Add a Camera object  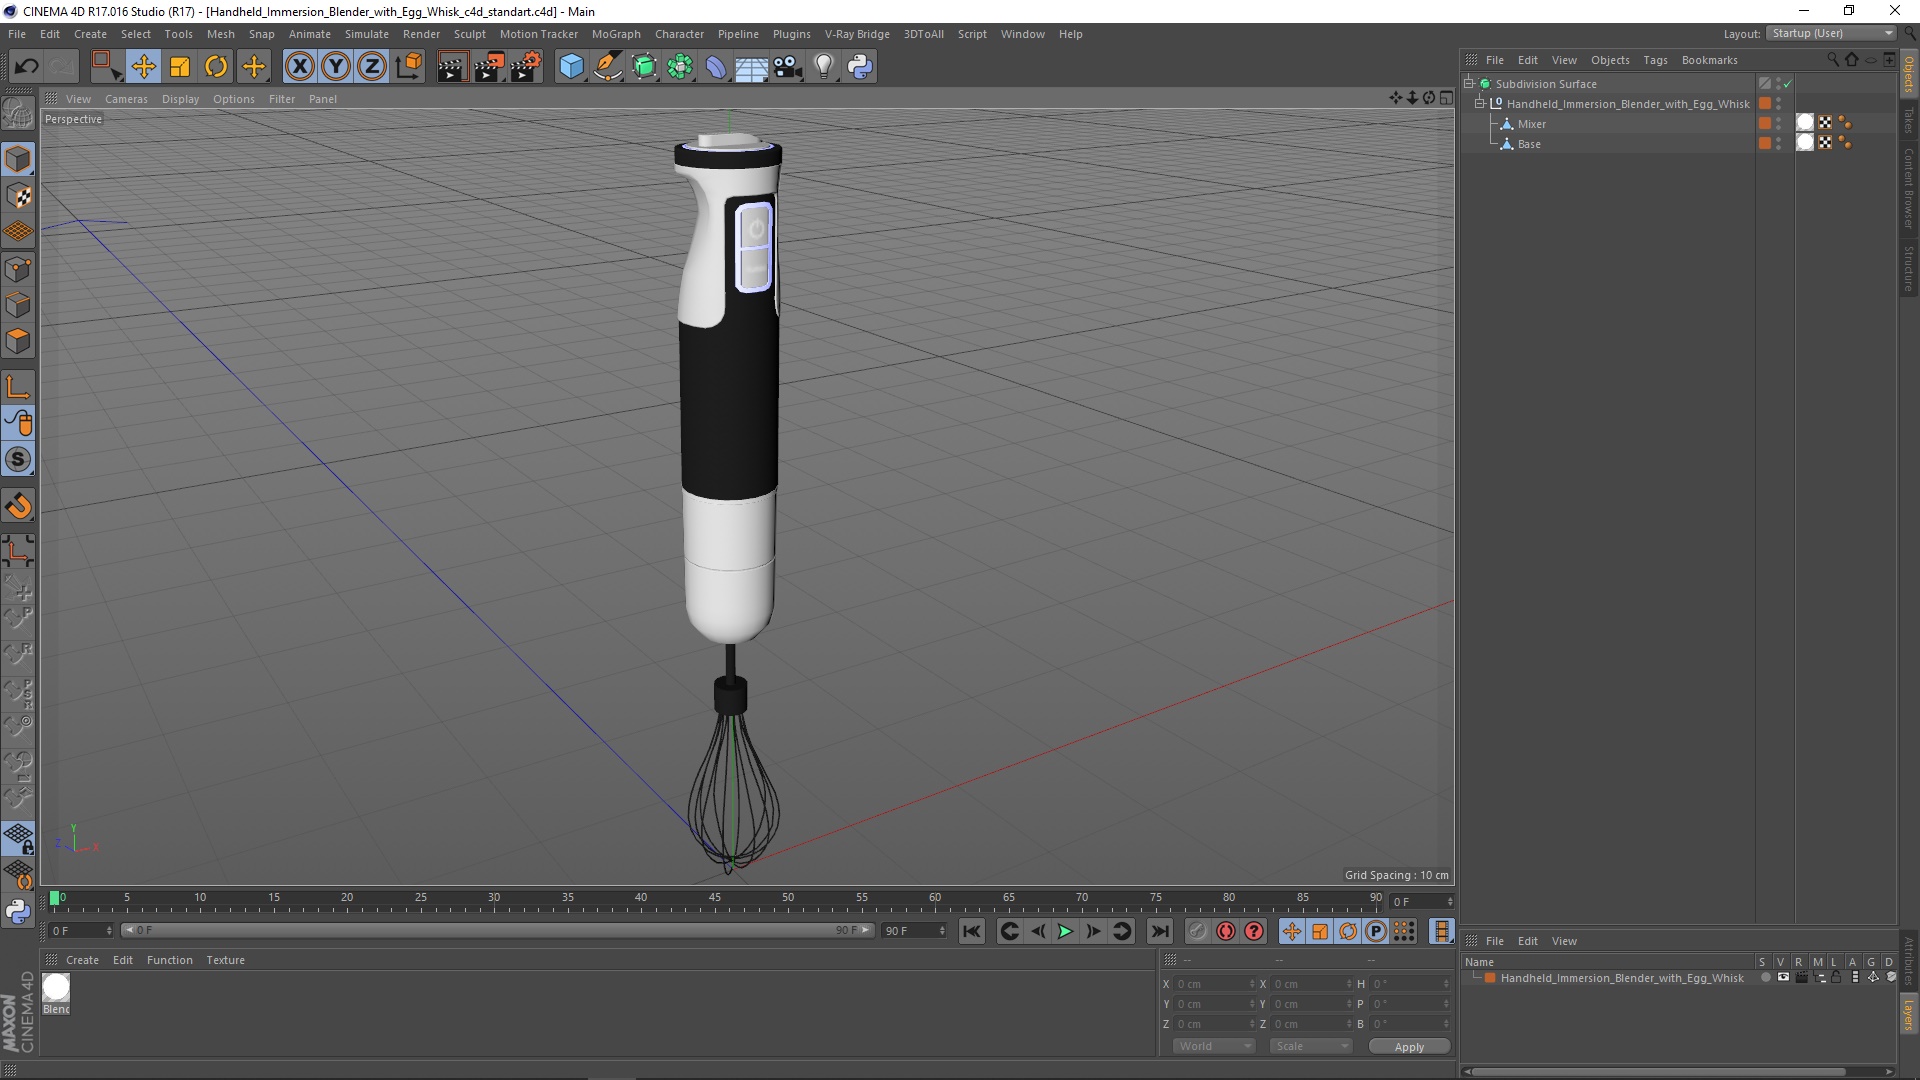click(x=788, y=67)
